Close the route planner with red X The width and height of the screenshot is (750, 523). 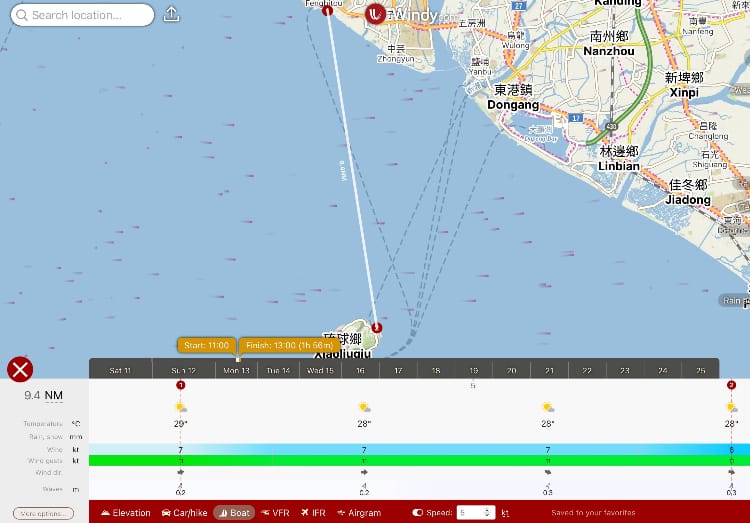[x=20, y=369]
